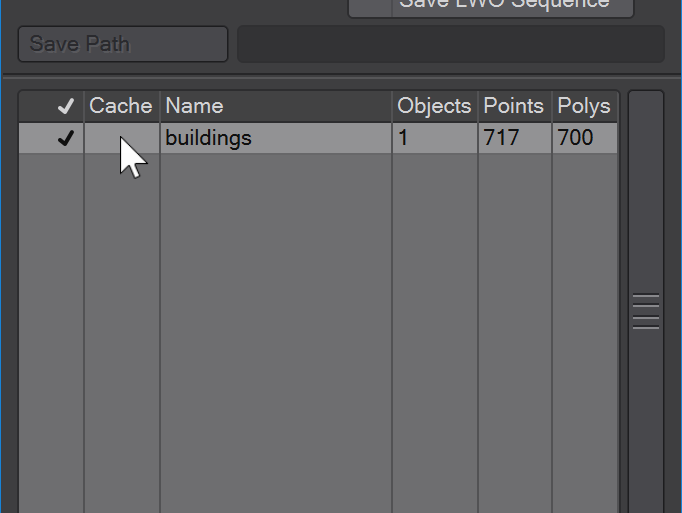Click the small box beside Save LWO Sequence
Viewport: 682px width, 513px height.
click(370, 6)
